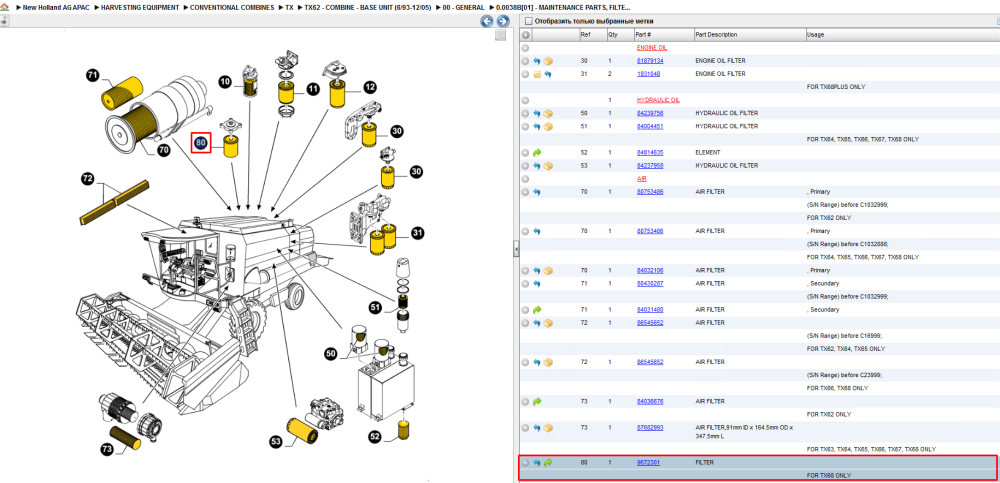Click green forward arrow for part 84814635
This screenshot has height=483, width=1000.
point(537,153)
